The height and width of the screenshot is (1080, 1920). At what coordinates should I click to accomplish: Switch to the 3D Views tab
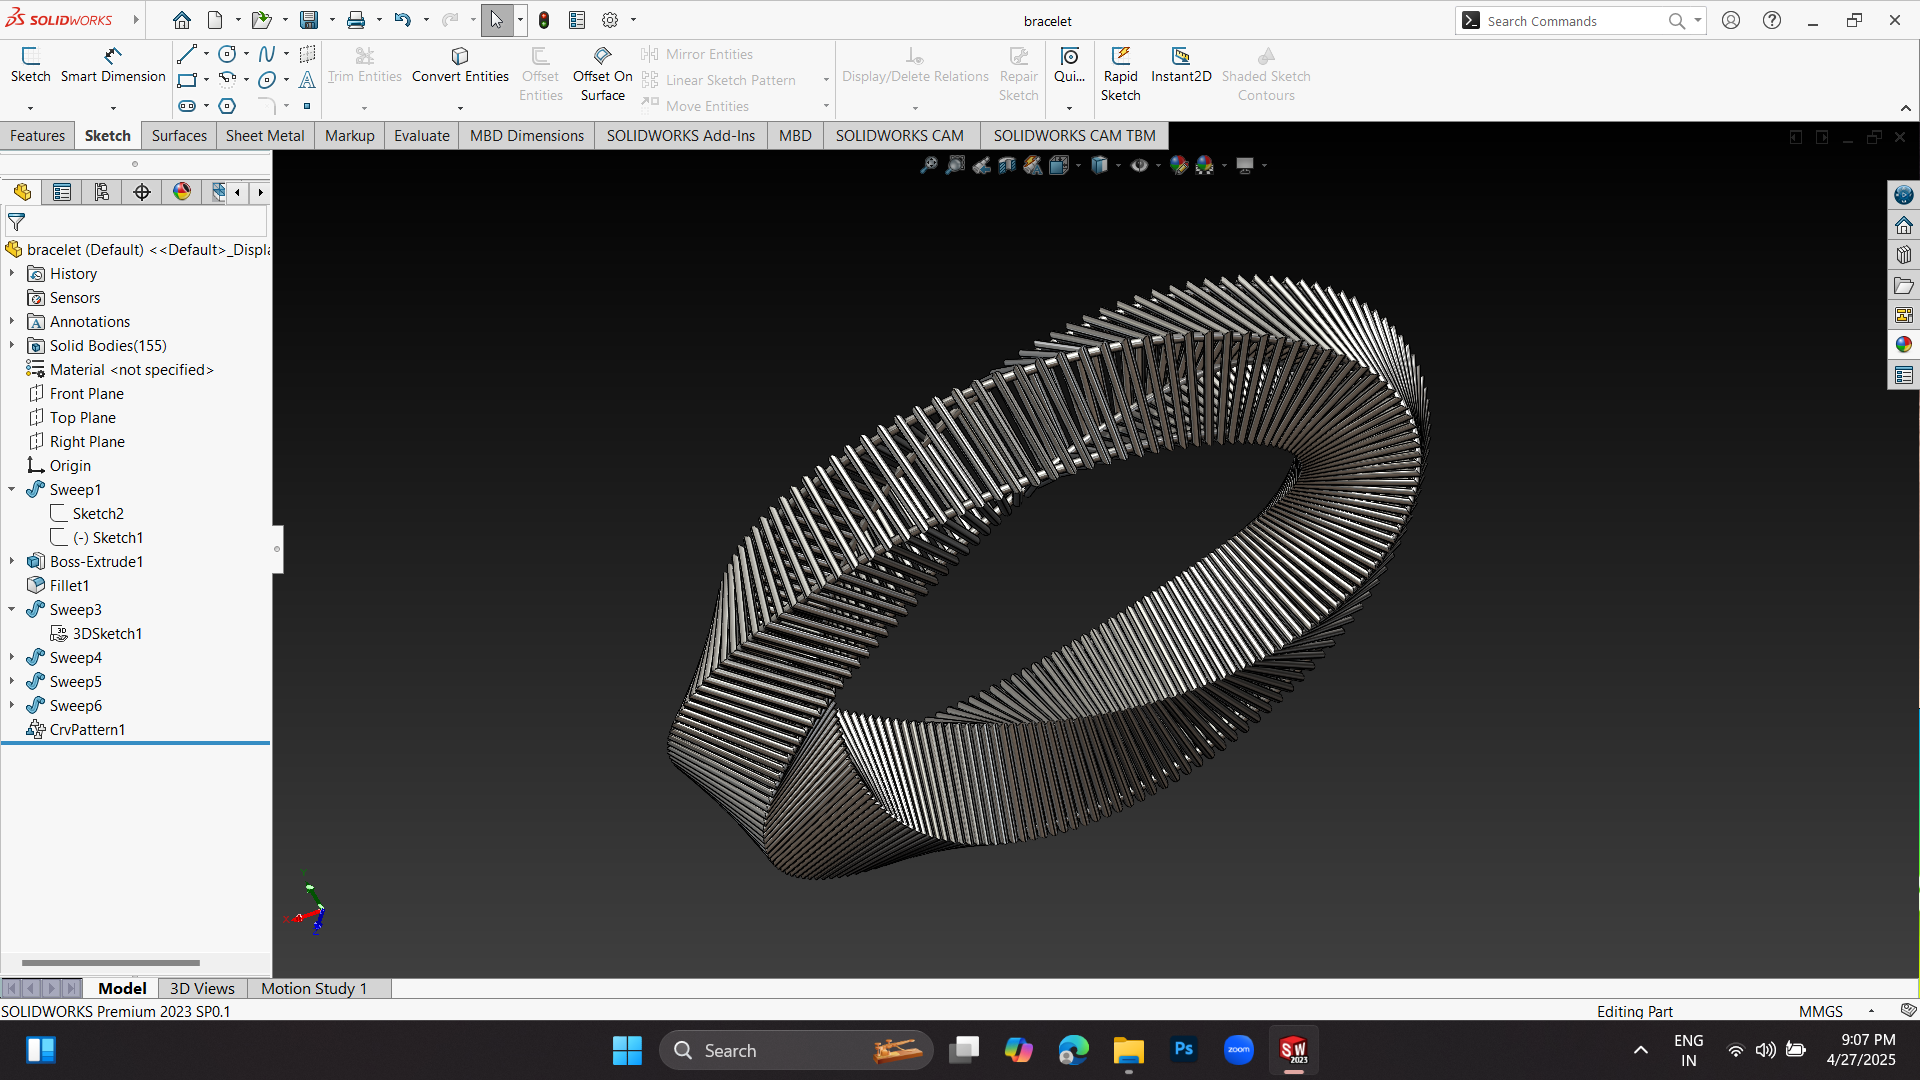click(202, 988)
